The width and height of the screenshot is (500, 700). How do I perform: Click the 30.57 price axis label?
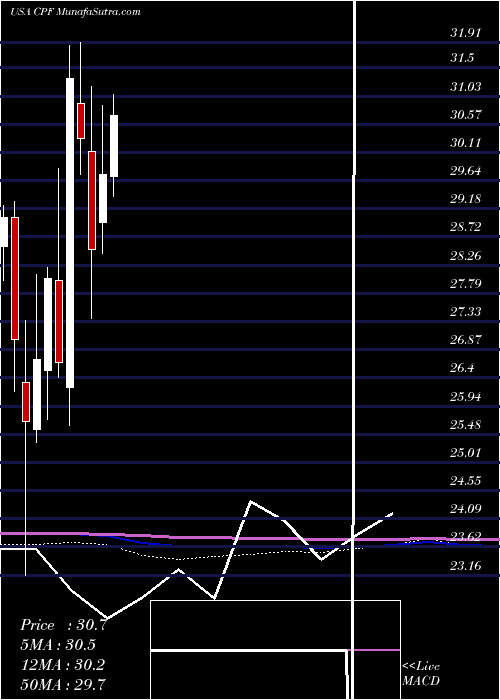(x=467, y=115)
